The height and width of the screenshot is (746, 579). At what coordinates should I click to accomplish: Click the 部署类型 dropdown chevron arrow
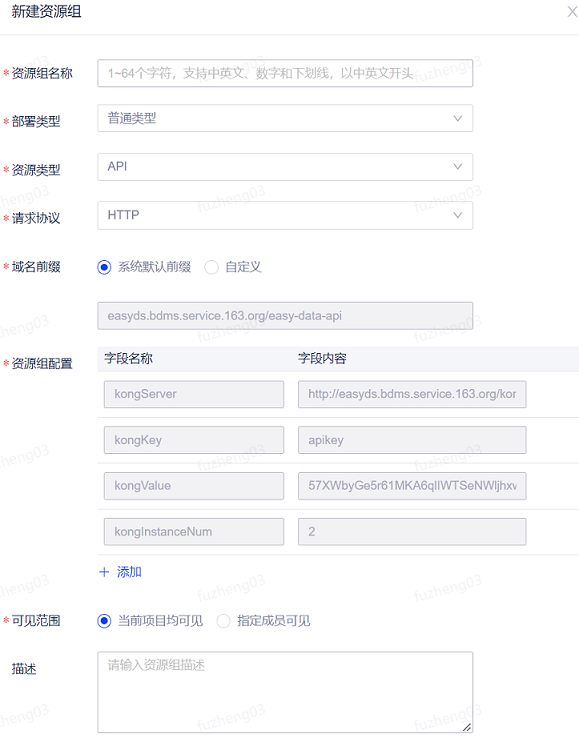[x=457, y=118]
